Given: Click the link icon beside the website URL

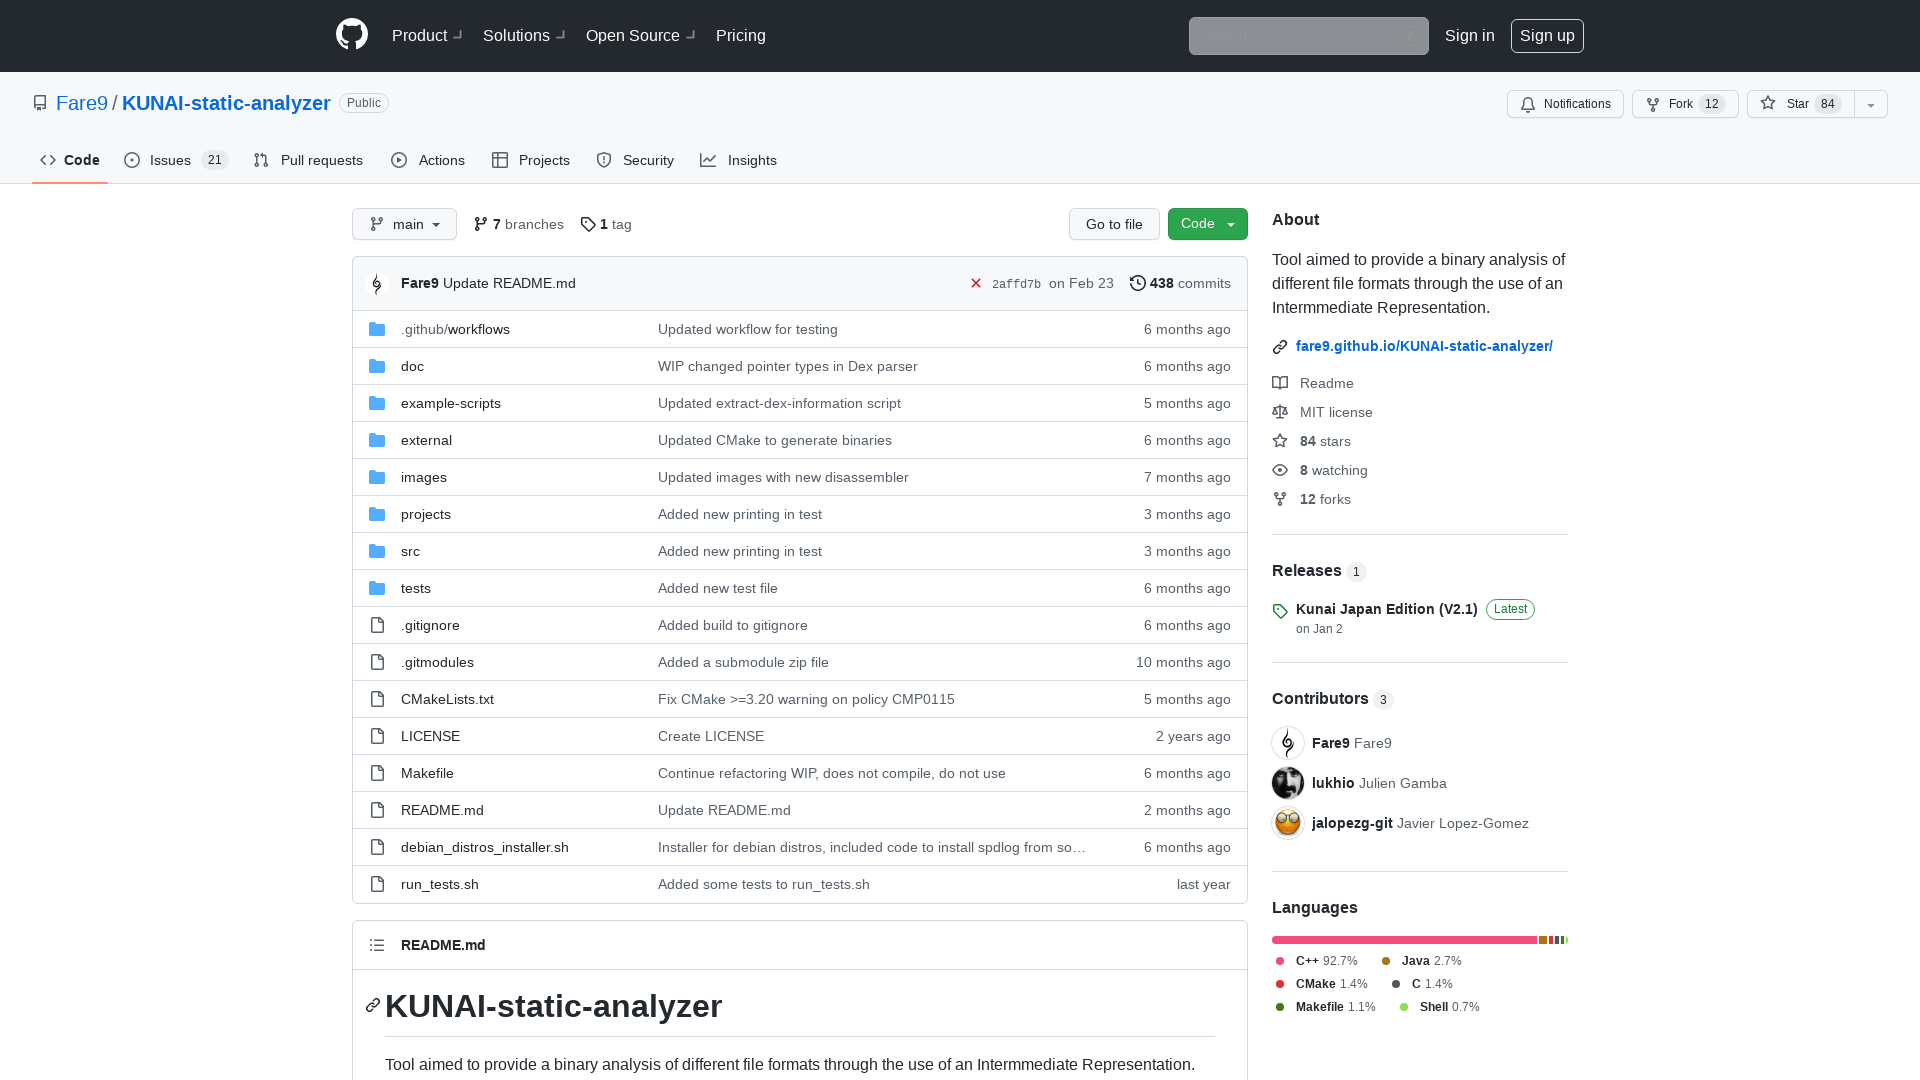Looking at the screenshot, I should click(x=1280, y=347).
